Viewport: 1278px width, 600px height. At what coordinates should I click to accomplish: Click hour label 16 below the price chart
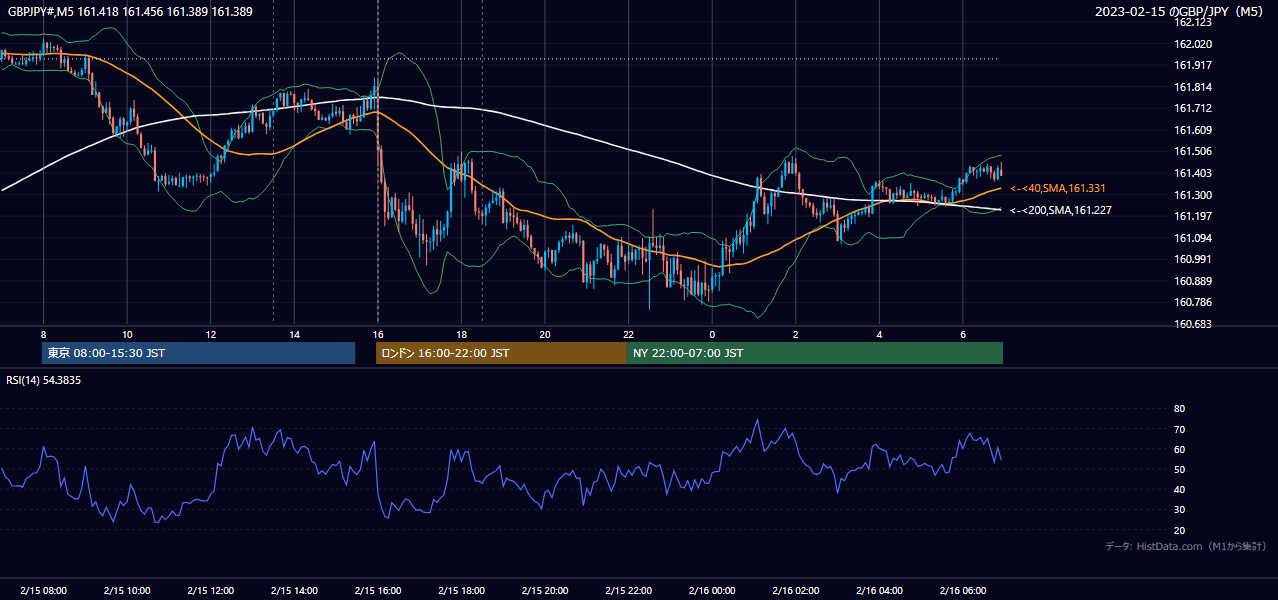click(377, 334)
